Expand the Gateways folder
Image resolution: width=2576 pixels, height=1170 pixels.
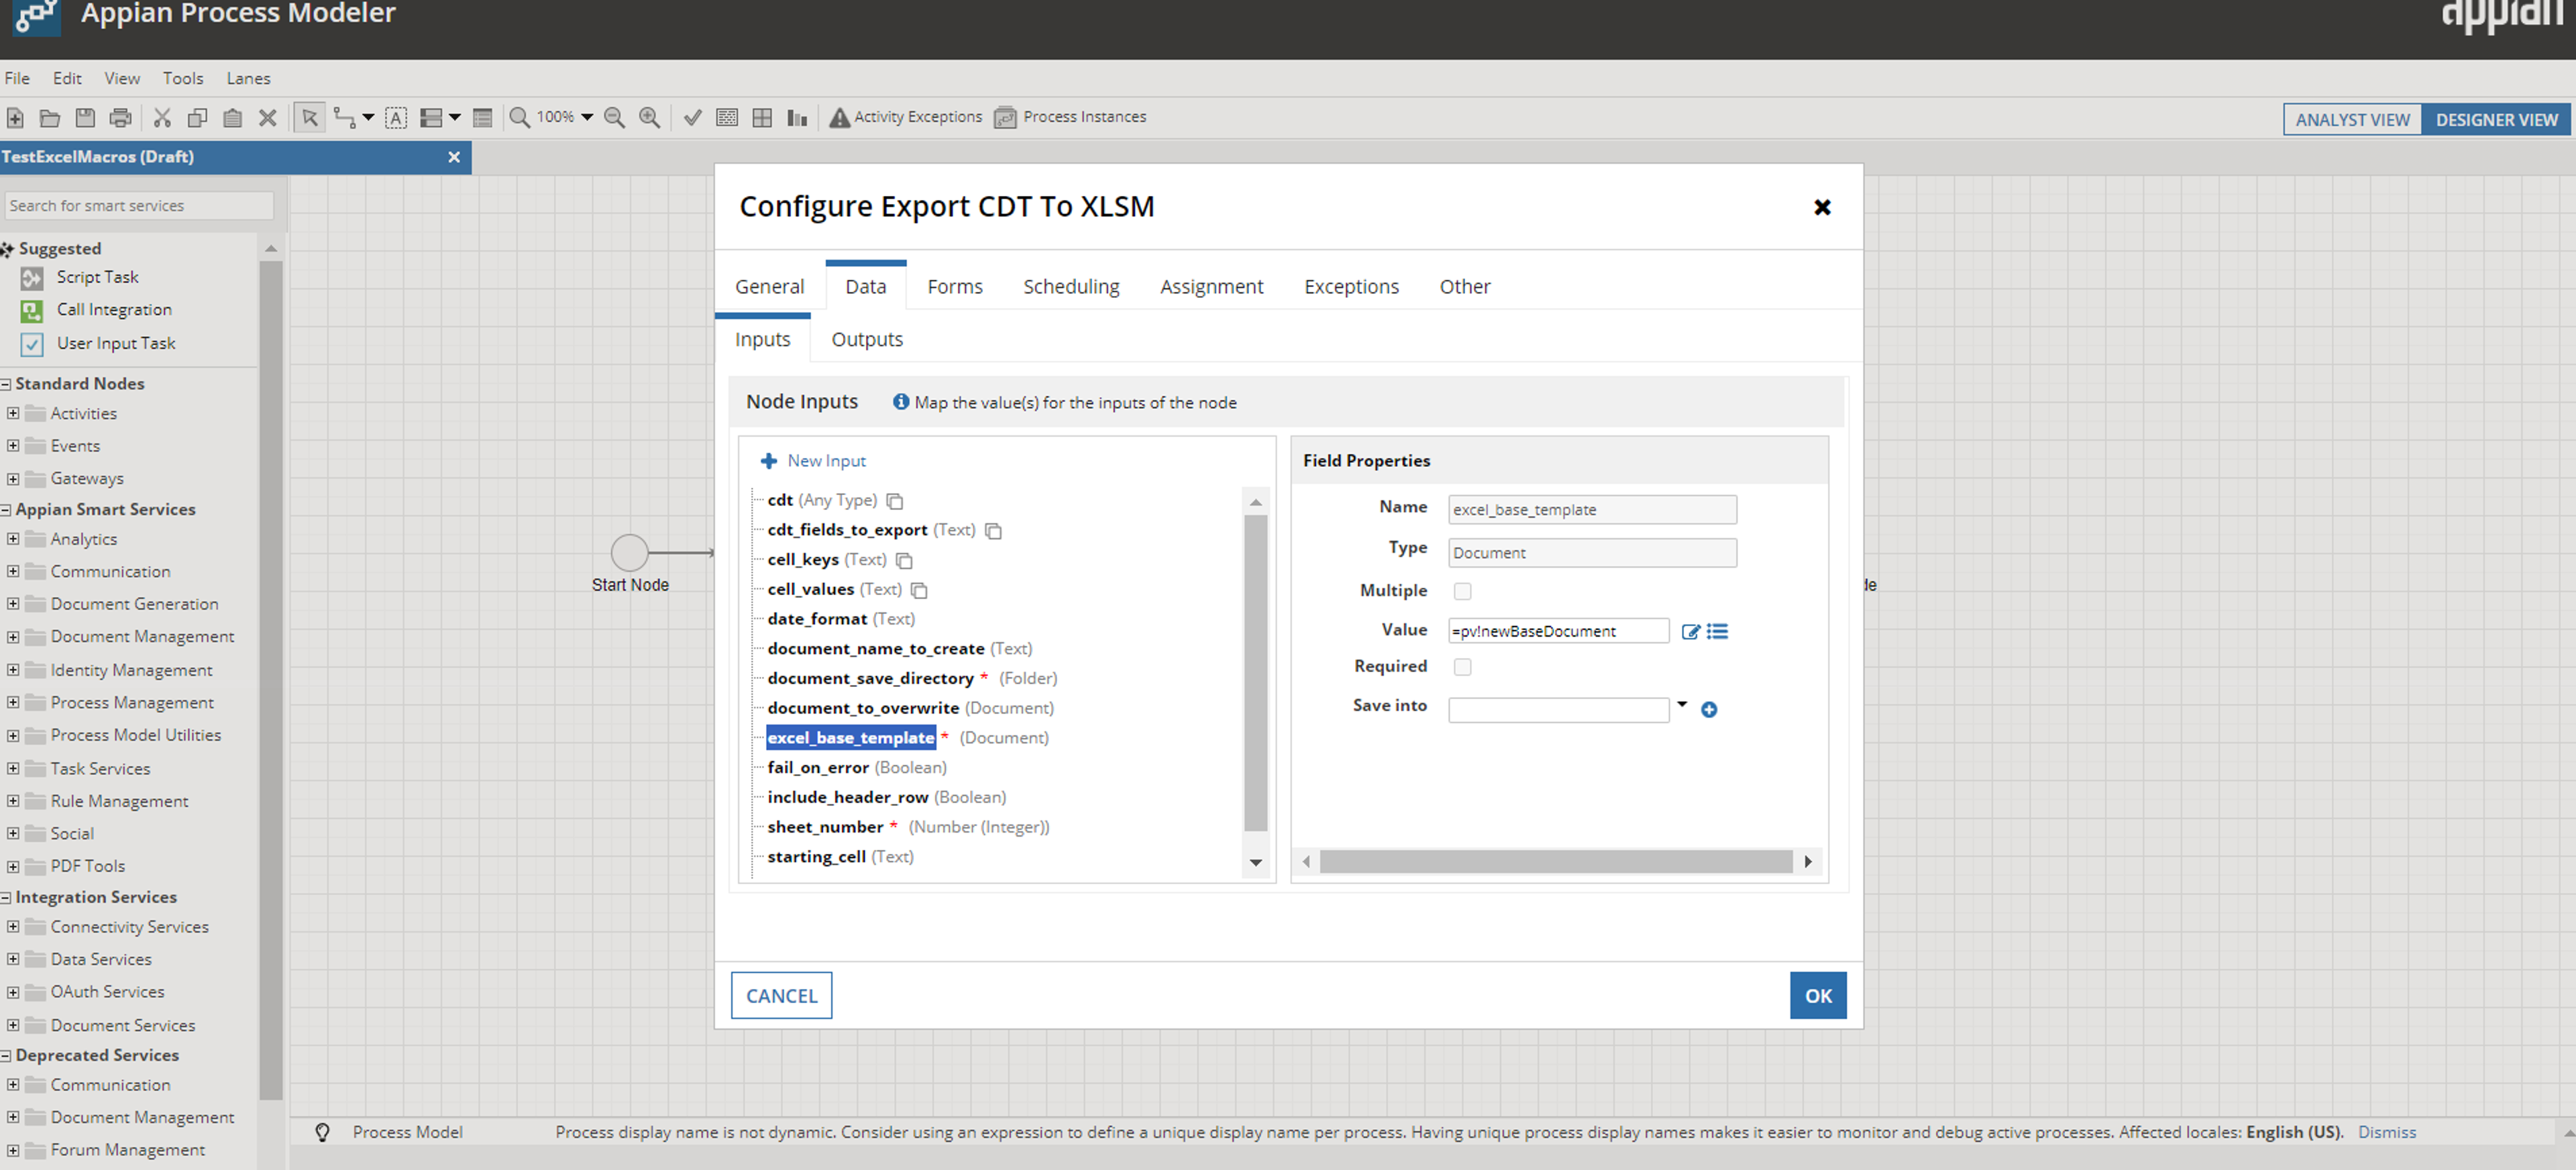(13, 478)
